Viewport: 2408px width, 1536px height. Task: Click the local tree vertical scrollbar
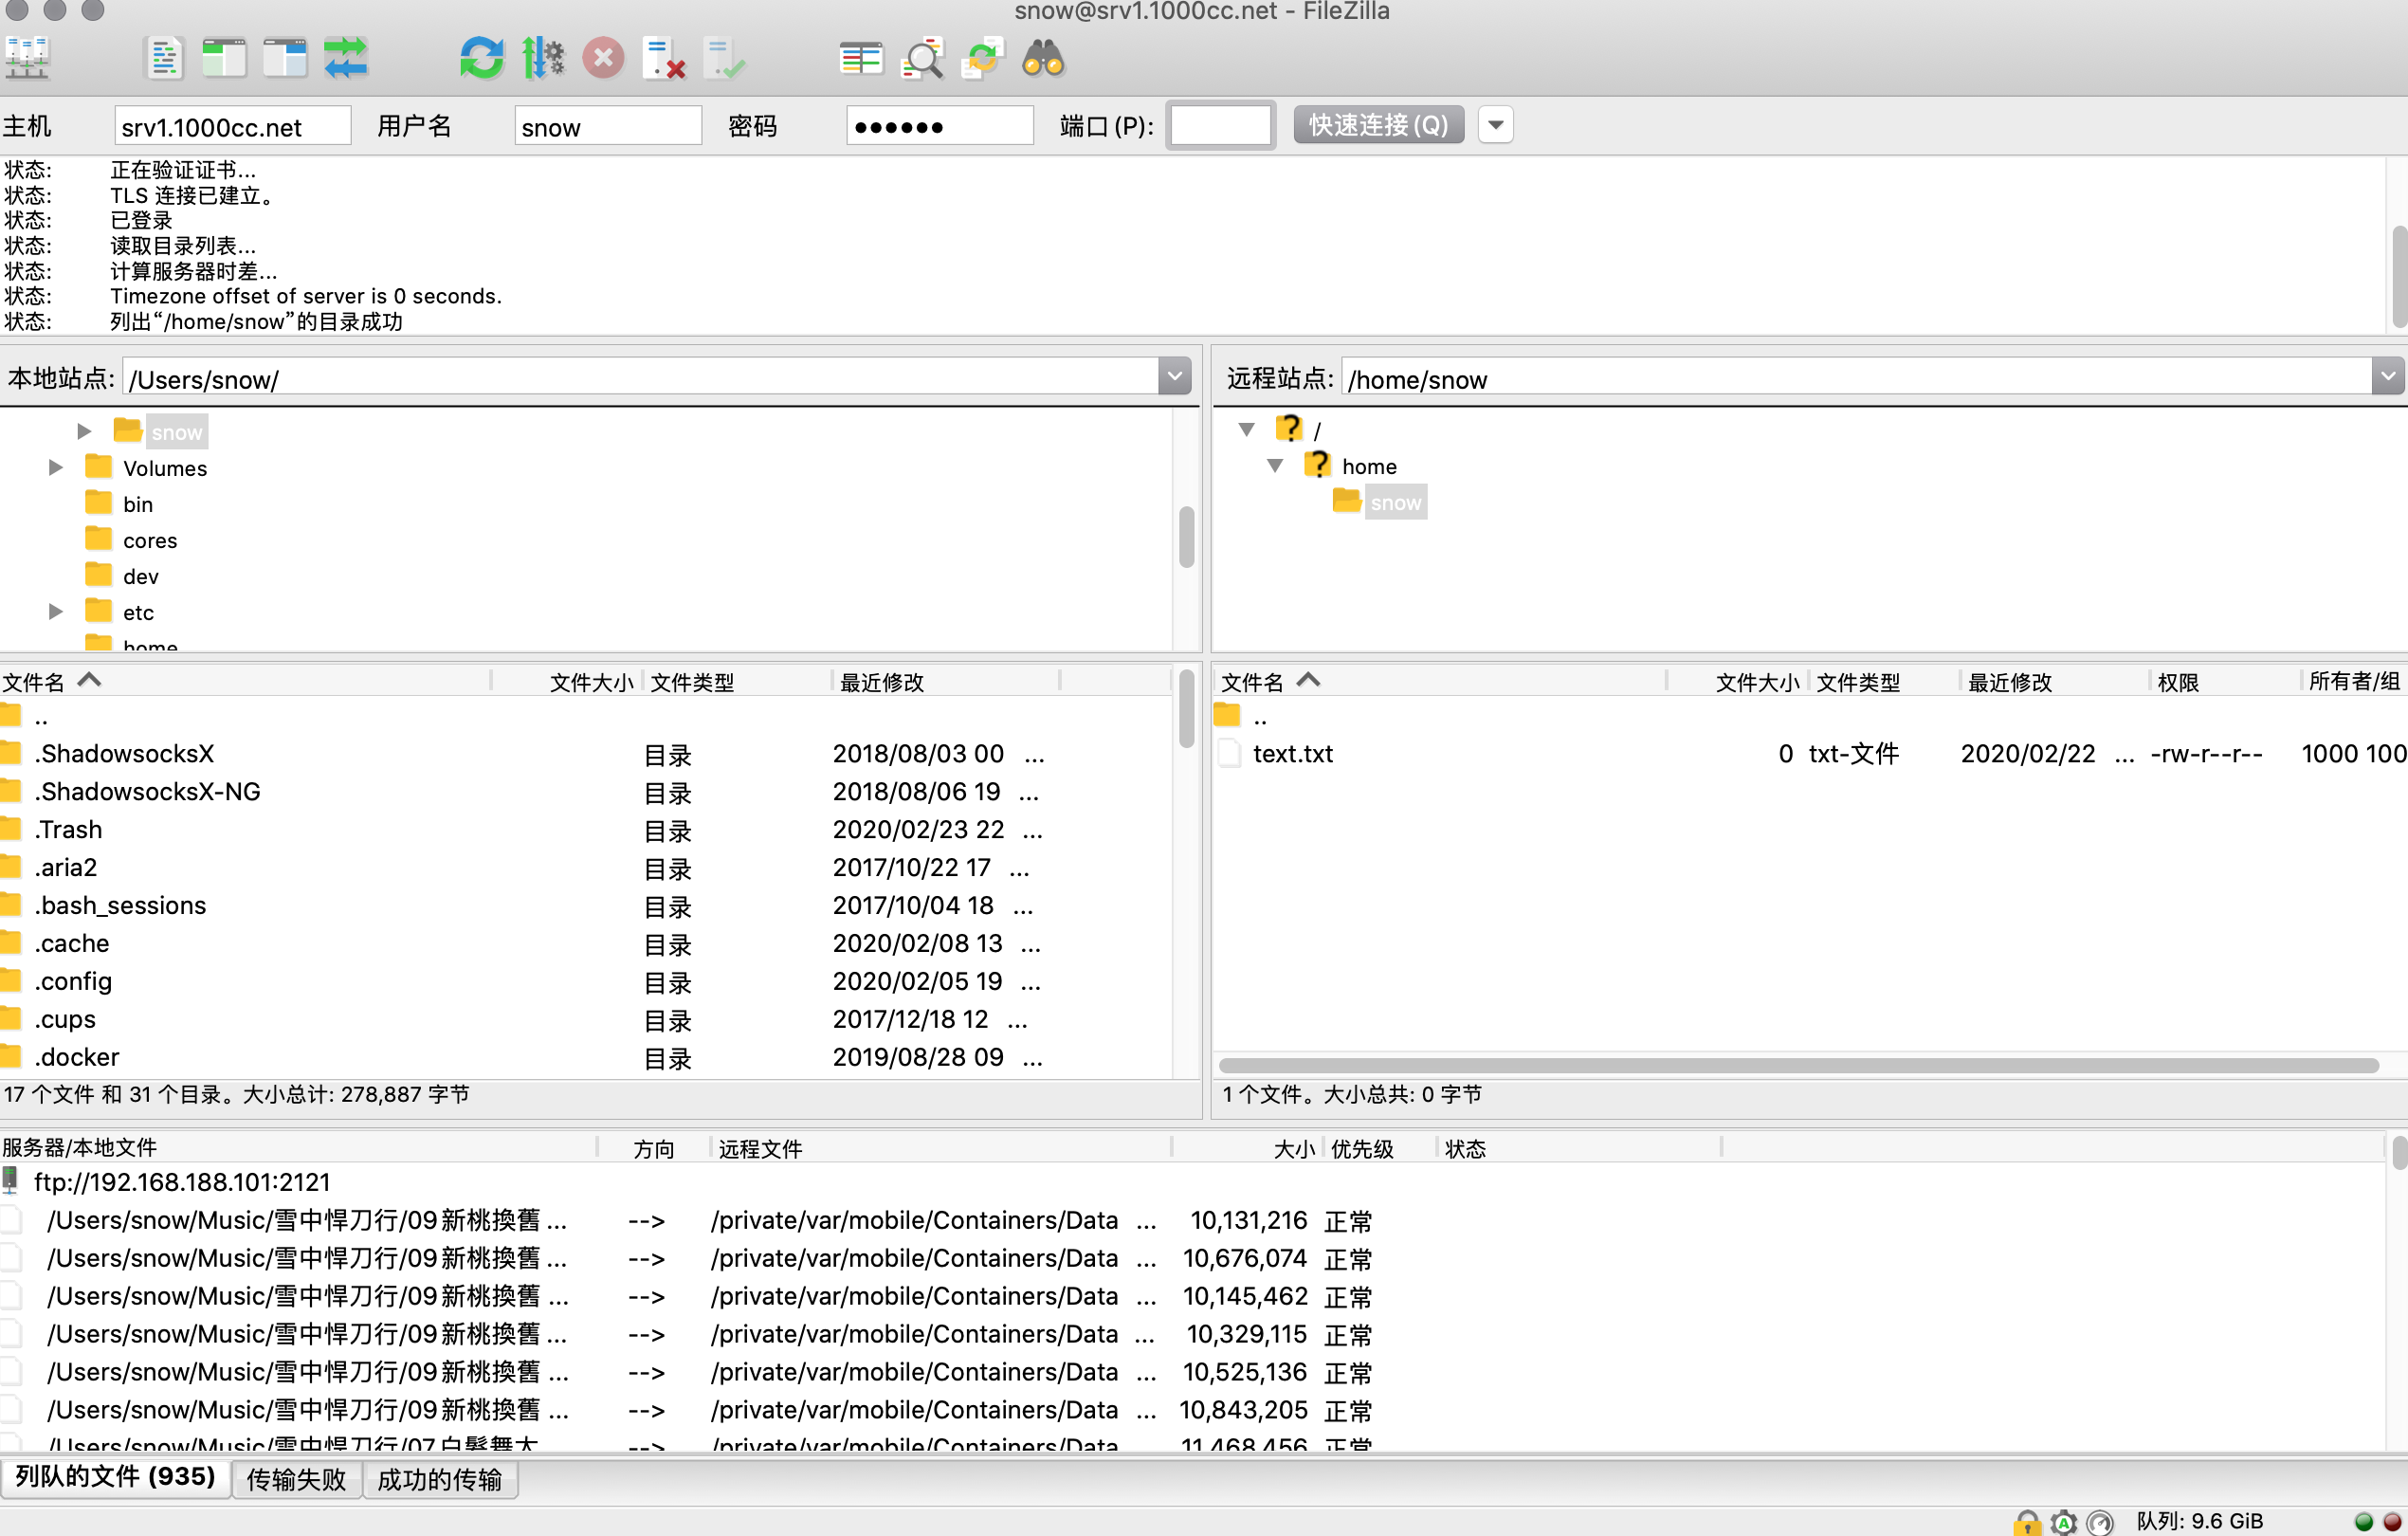(x=1187, y=537)
